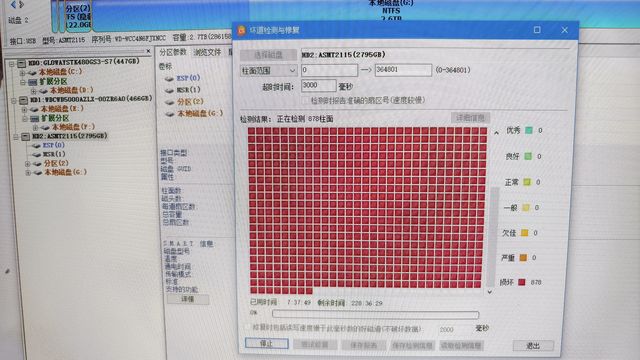Click the block grid scrollbar down arrow
The image size is (640, 360).
(489, 292)
